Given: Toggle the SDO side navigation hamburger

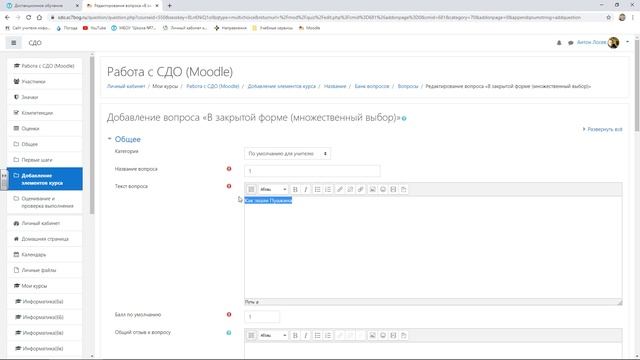Looking at the screenshot, I should 13,42.
